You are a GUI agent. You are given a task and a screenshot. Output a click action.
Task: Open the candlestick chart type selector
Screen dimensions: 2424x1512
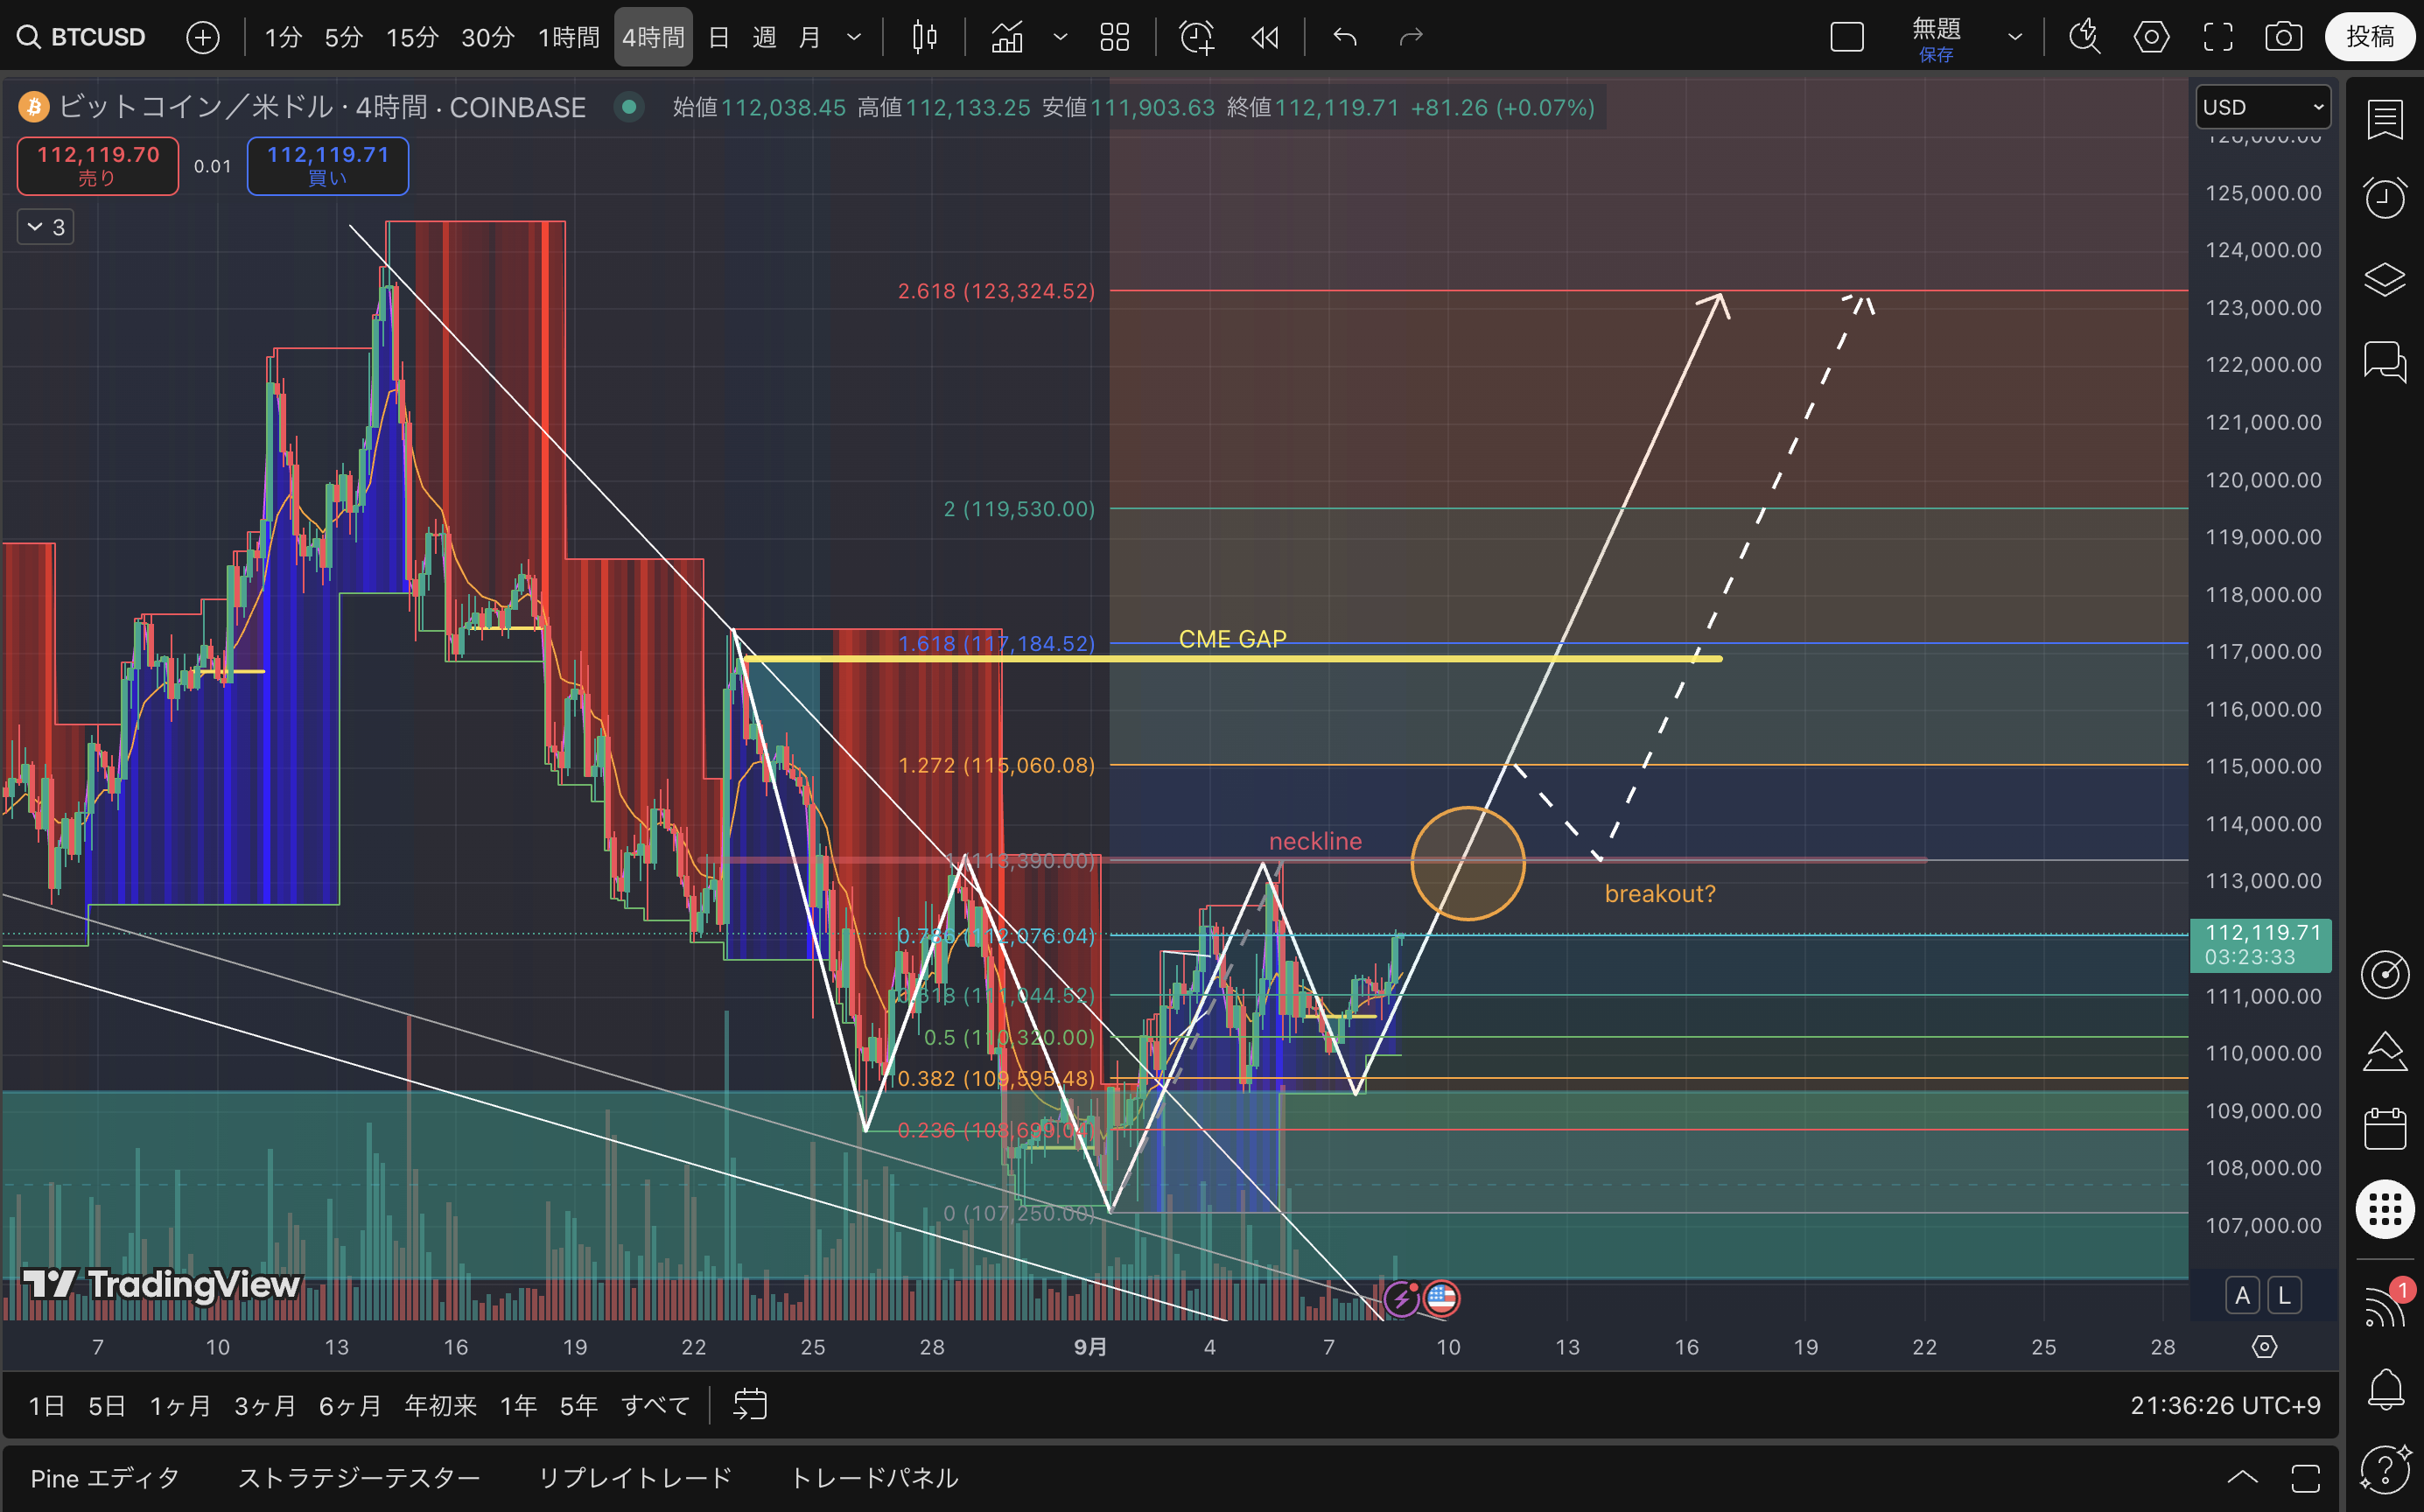924,38
